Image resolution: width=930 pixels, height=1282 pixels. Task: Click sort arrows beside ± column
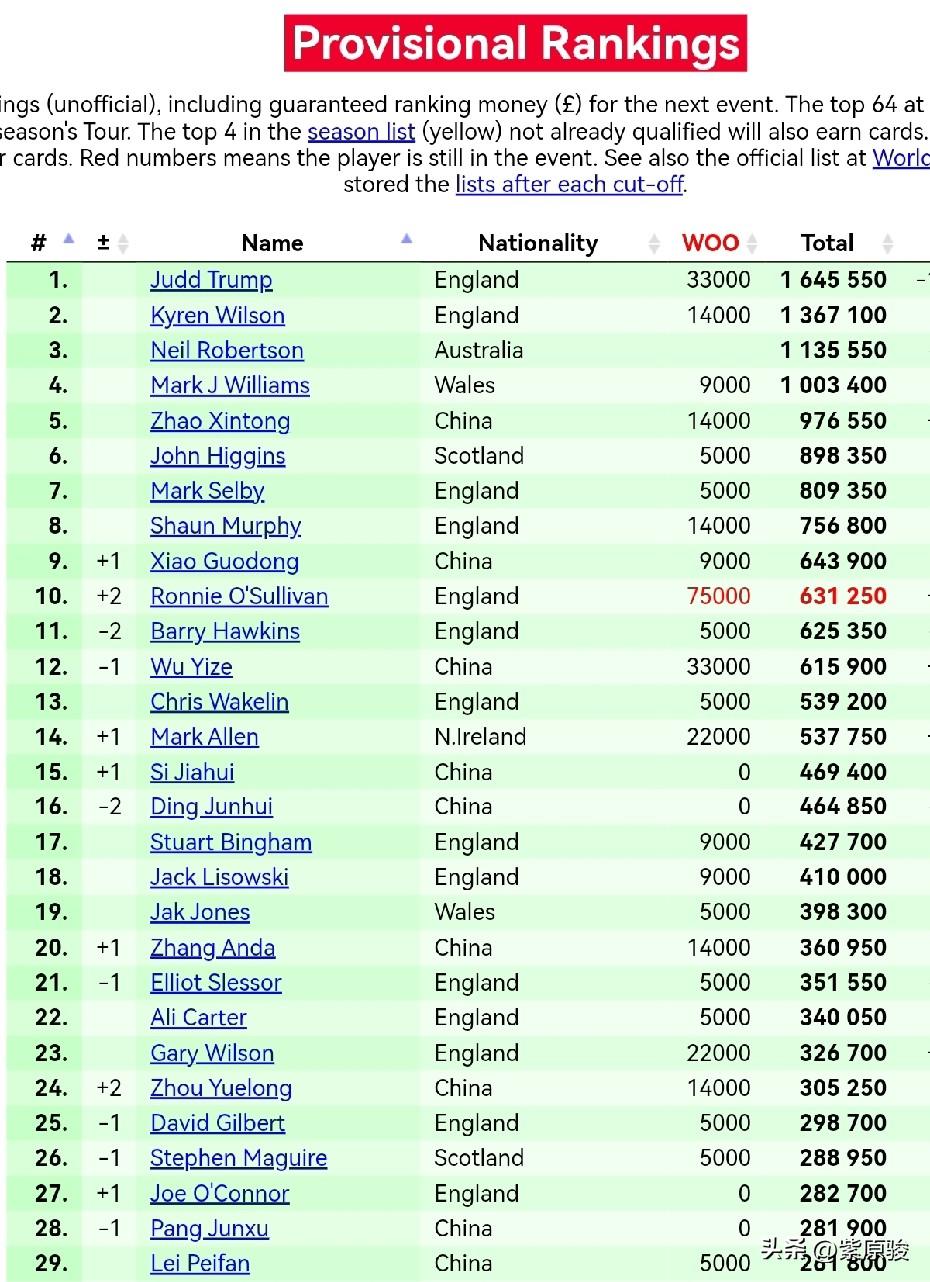(x=123, y=243)
